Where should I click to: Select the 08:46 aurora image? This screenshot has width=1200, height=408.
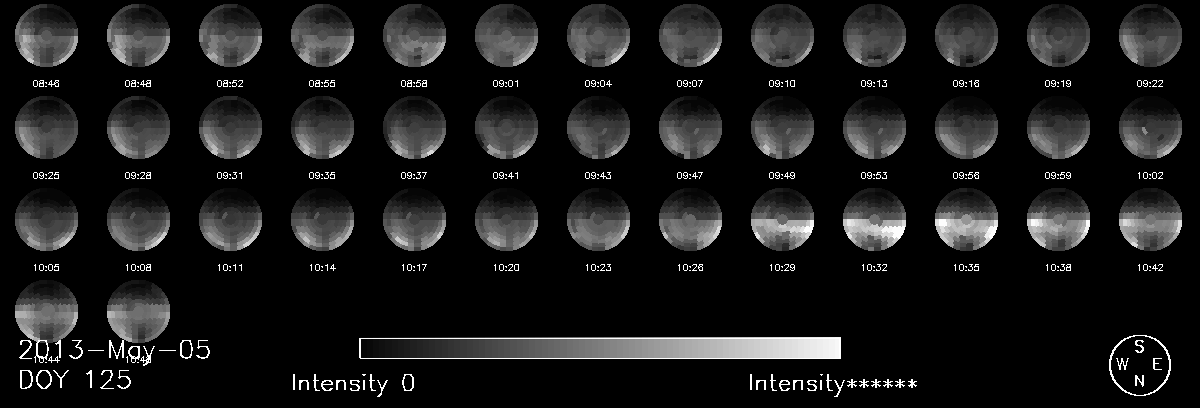point(47,36)
